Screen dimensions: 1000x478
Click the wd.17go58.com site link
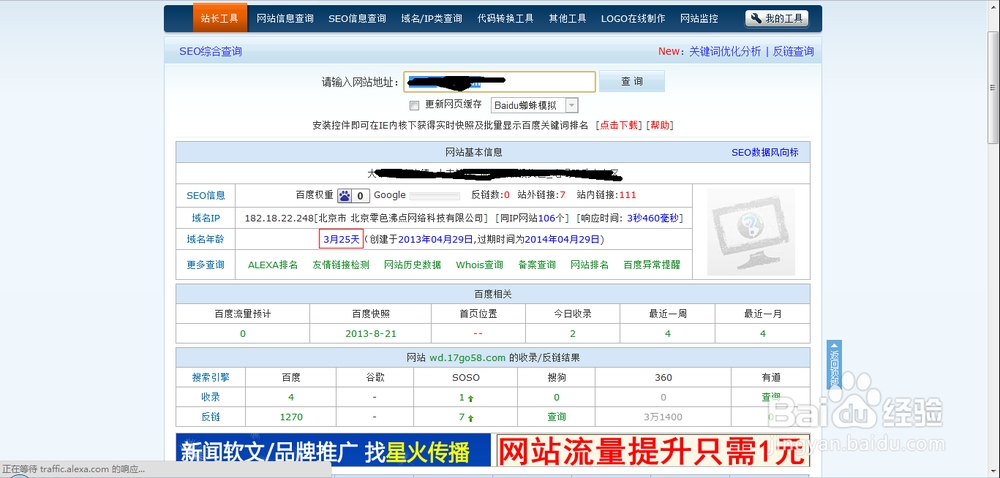pyautogui.click(x=467, y=358)
